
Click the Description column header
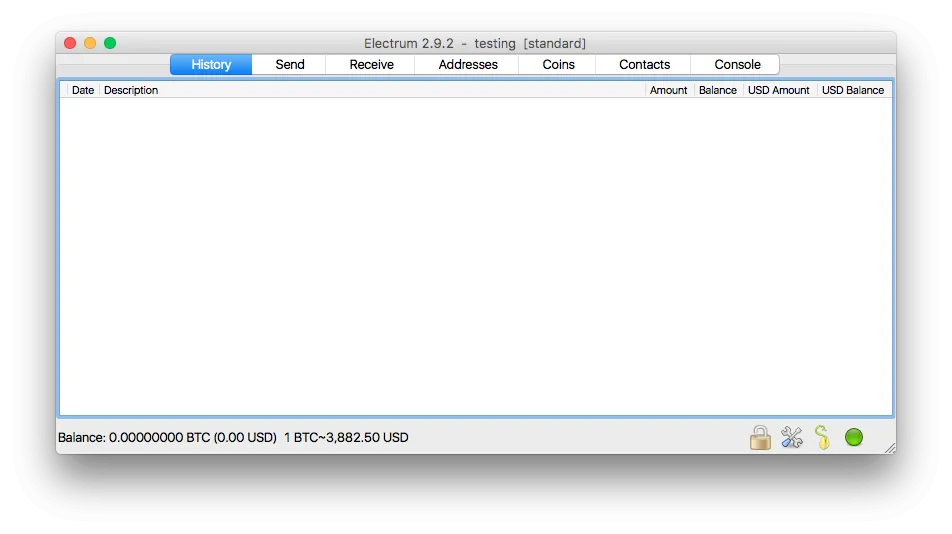pos(372,90)
